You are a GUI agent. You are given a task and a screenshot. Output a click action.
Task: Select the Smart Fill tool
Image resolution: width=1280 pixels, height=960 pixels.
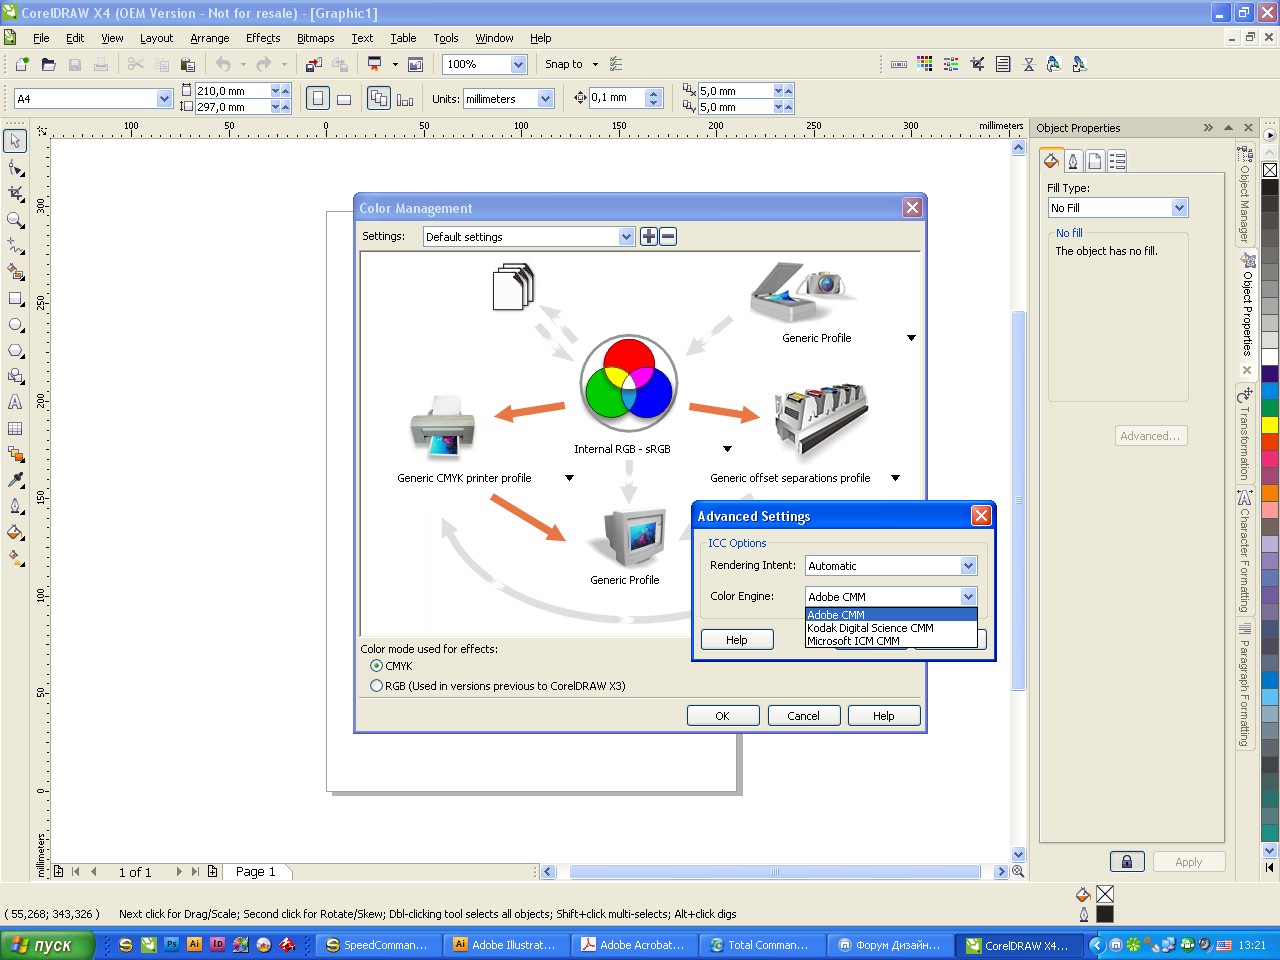(15, 271)
